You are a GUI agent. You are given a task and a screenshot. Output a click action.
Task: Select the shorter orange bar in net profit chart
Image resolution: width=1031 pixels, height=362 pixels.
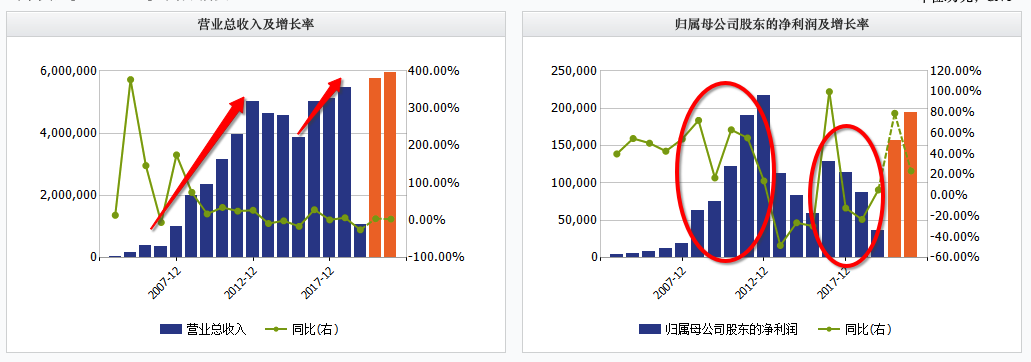tap(894, 198)
